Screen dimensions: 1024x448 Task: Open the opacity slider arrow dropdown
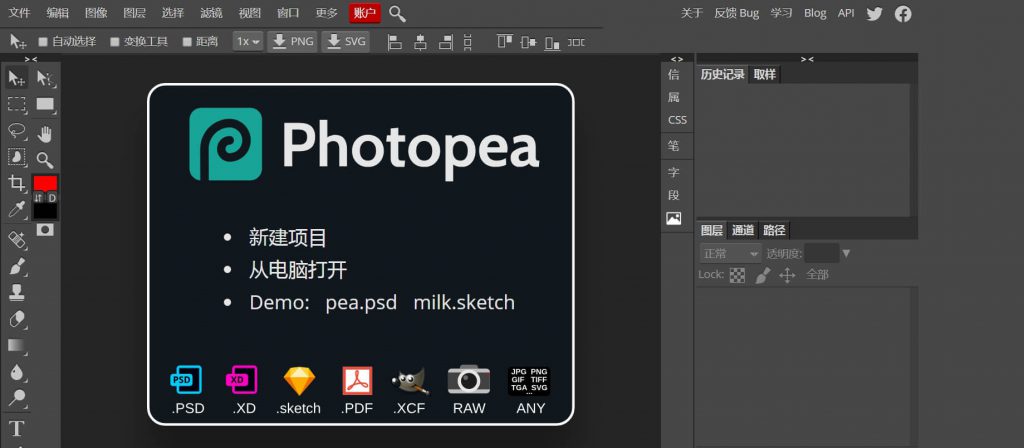[x=846, y=253]
